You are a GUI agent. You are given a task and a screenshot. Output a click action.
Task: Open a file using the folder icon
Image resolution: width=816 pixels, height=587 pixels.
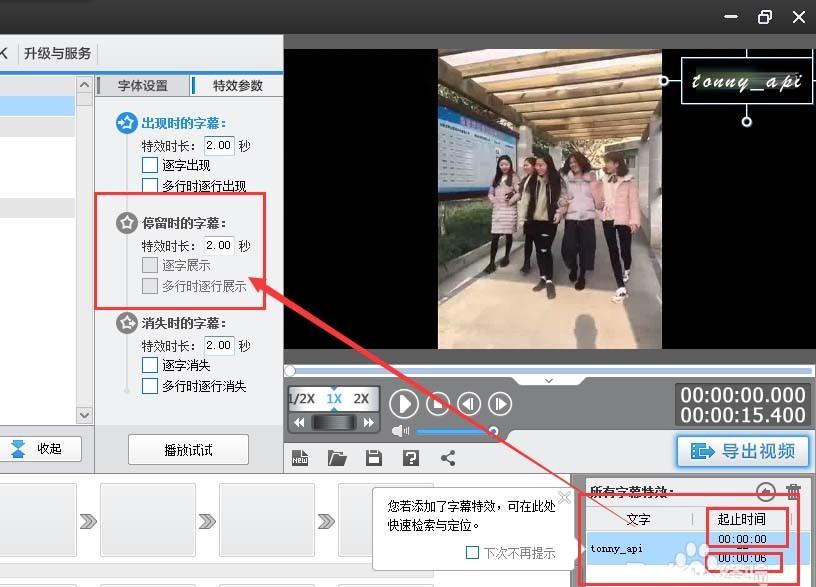336,458
